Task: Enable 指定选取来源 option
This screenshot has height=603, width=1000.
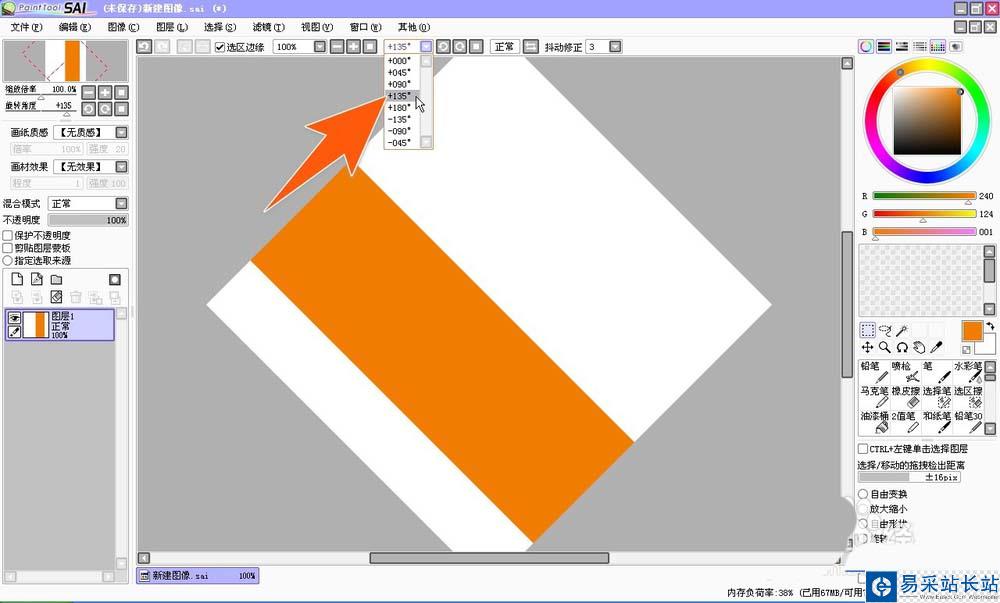Action: 8,261
